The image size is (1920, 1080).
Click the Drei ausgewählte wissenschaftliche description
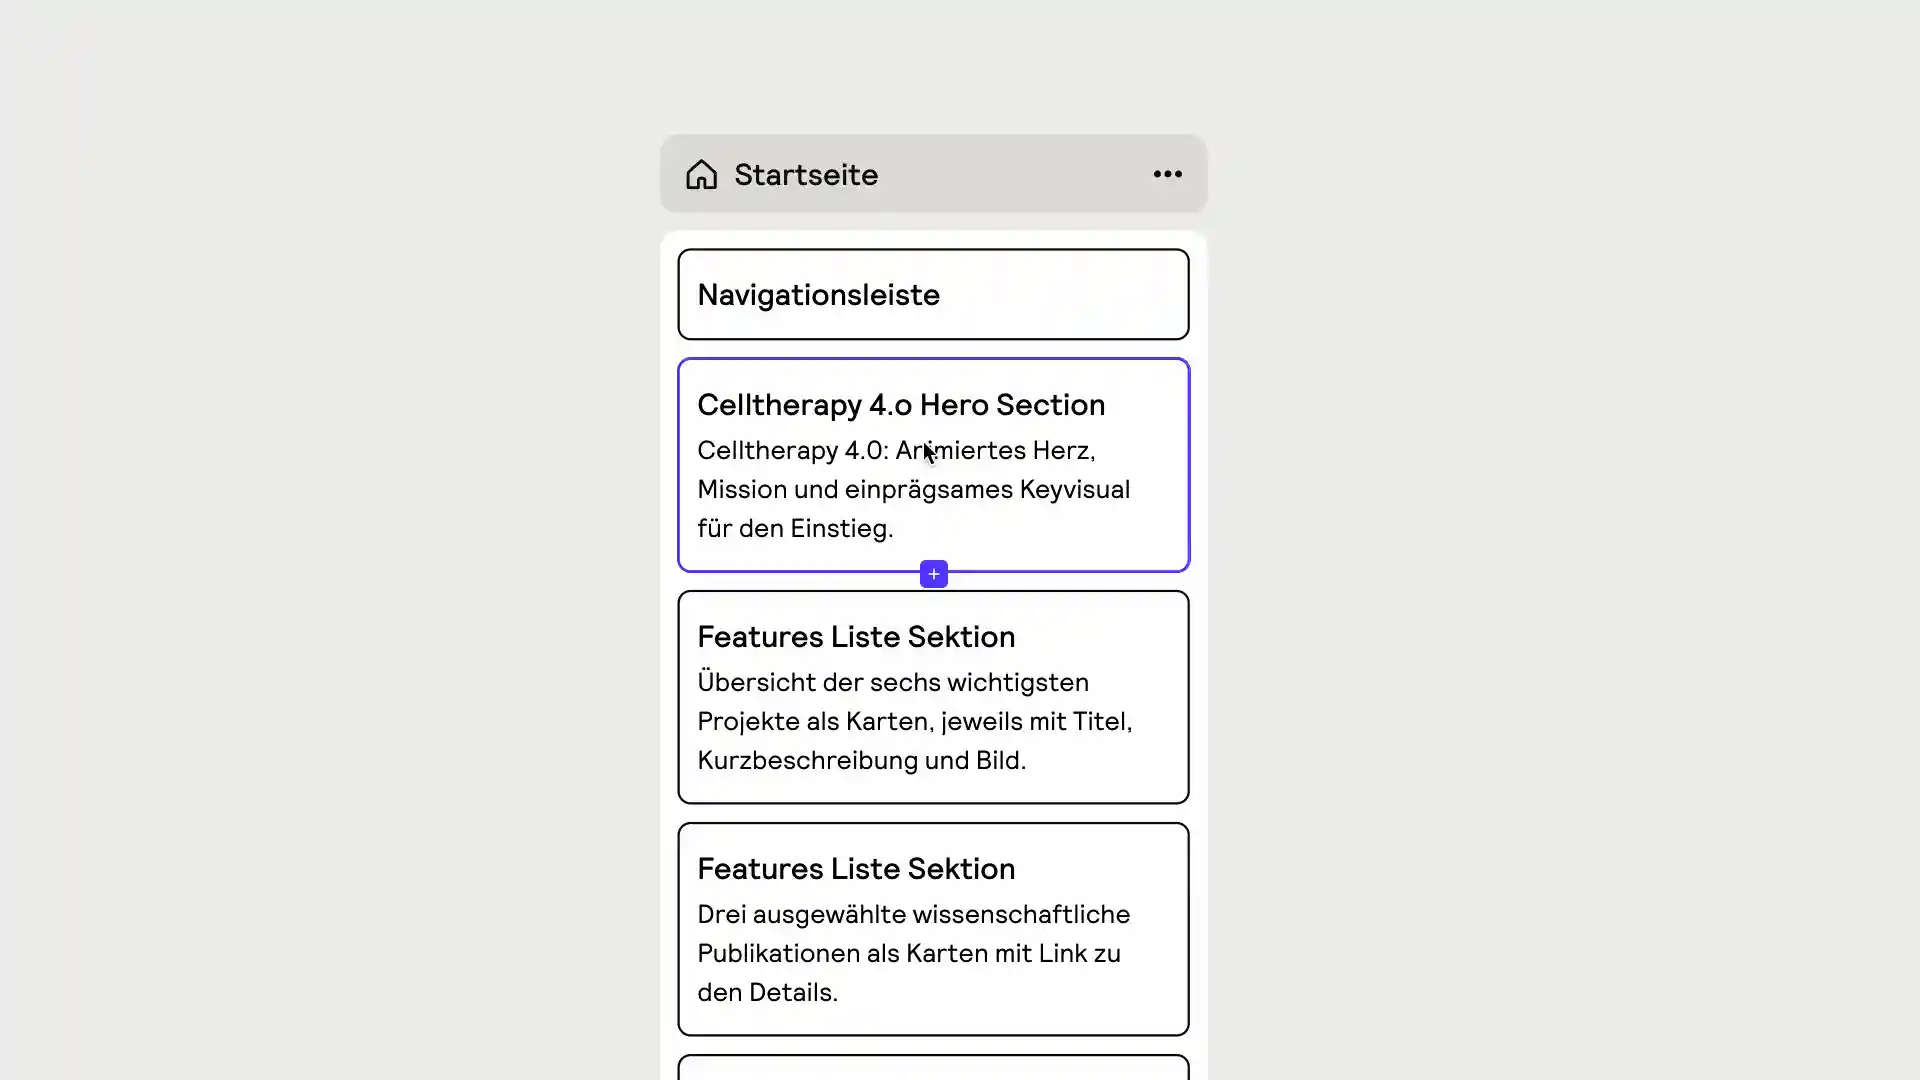(x=913, y=952)
